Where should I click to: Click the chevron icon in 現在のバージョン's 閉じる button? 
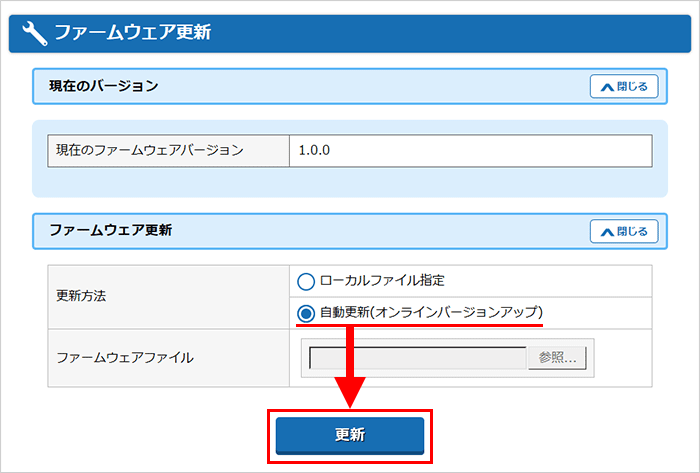[x=606, y=87]
